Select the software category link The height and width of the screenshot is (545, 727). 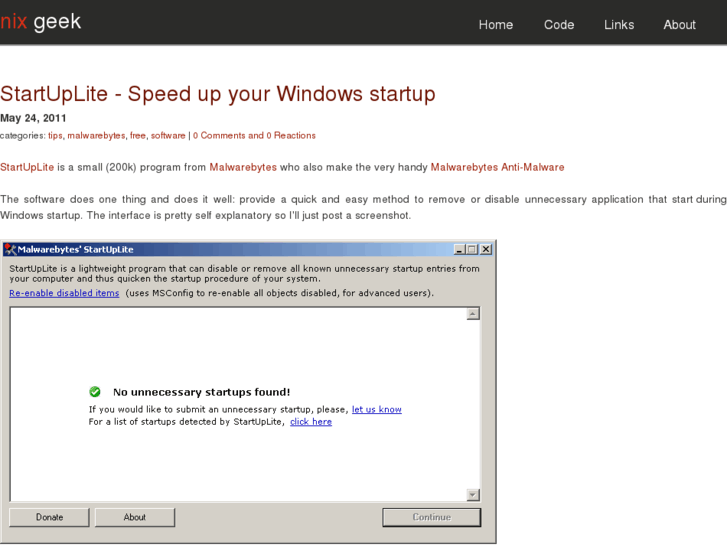click(168, 135)
